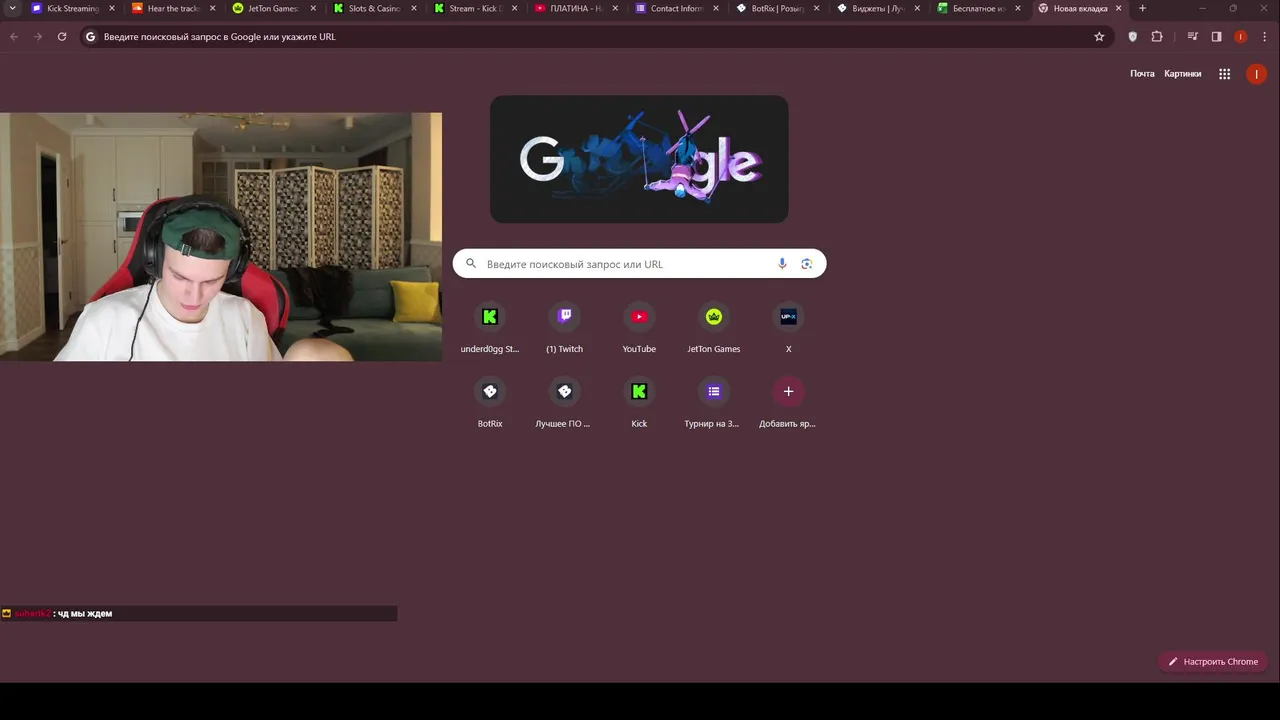Open the media controls icon
The width and height of the screenshot is (1280, 720).
pos(1193,37)
